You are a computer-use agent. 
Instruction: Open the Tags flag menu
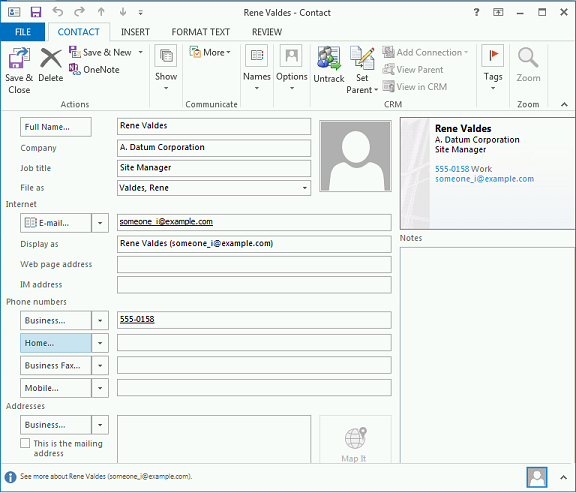pos(493,68)
